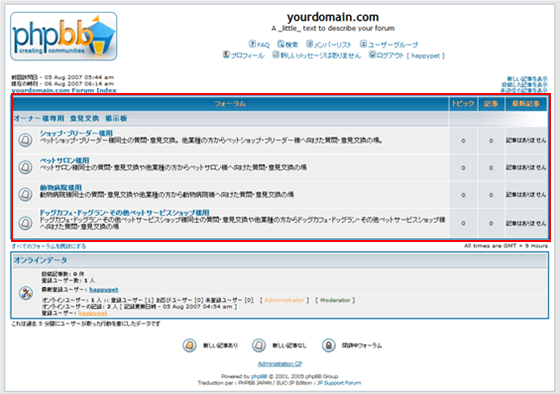
Task: Open the yourdomain.com Forum Index link
Action: point(64,90)
